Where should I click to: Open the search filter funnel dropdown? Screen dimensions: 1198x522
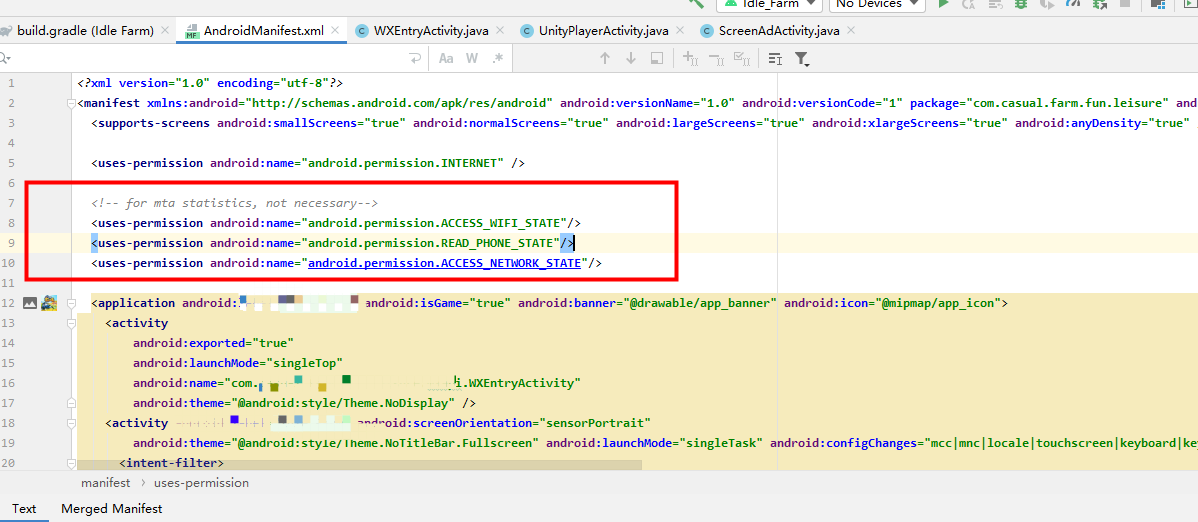[x=801, y=59]
